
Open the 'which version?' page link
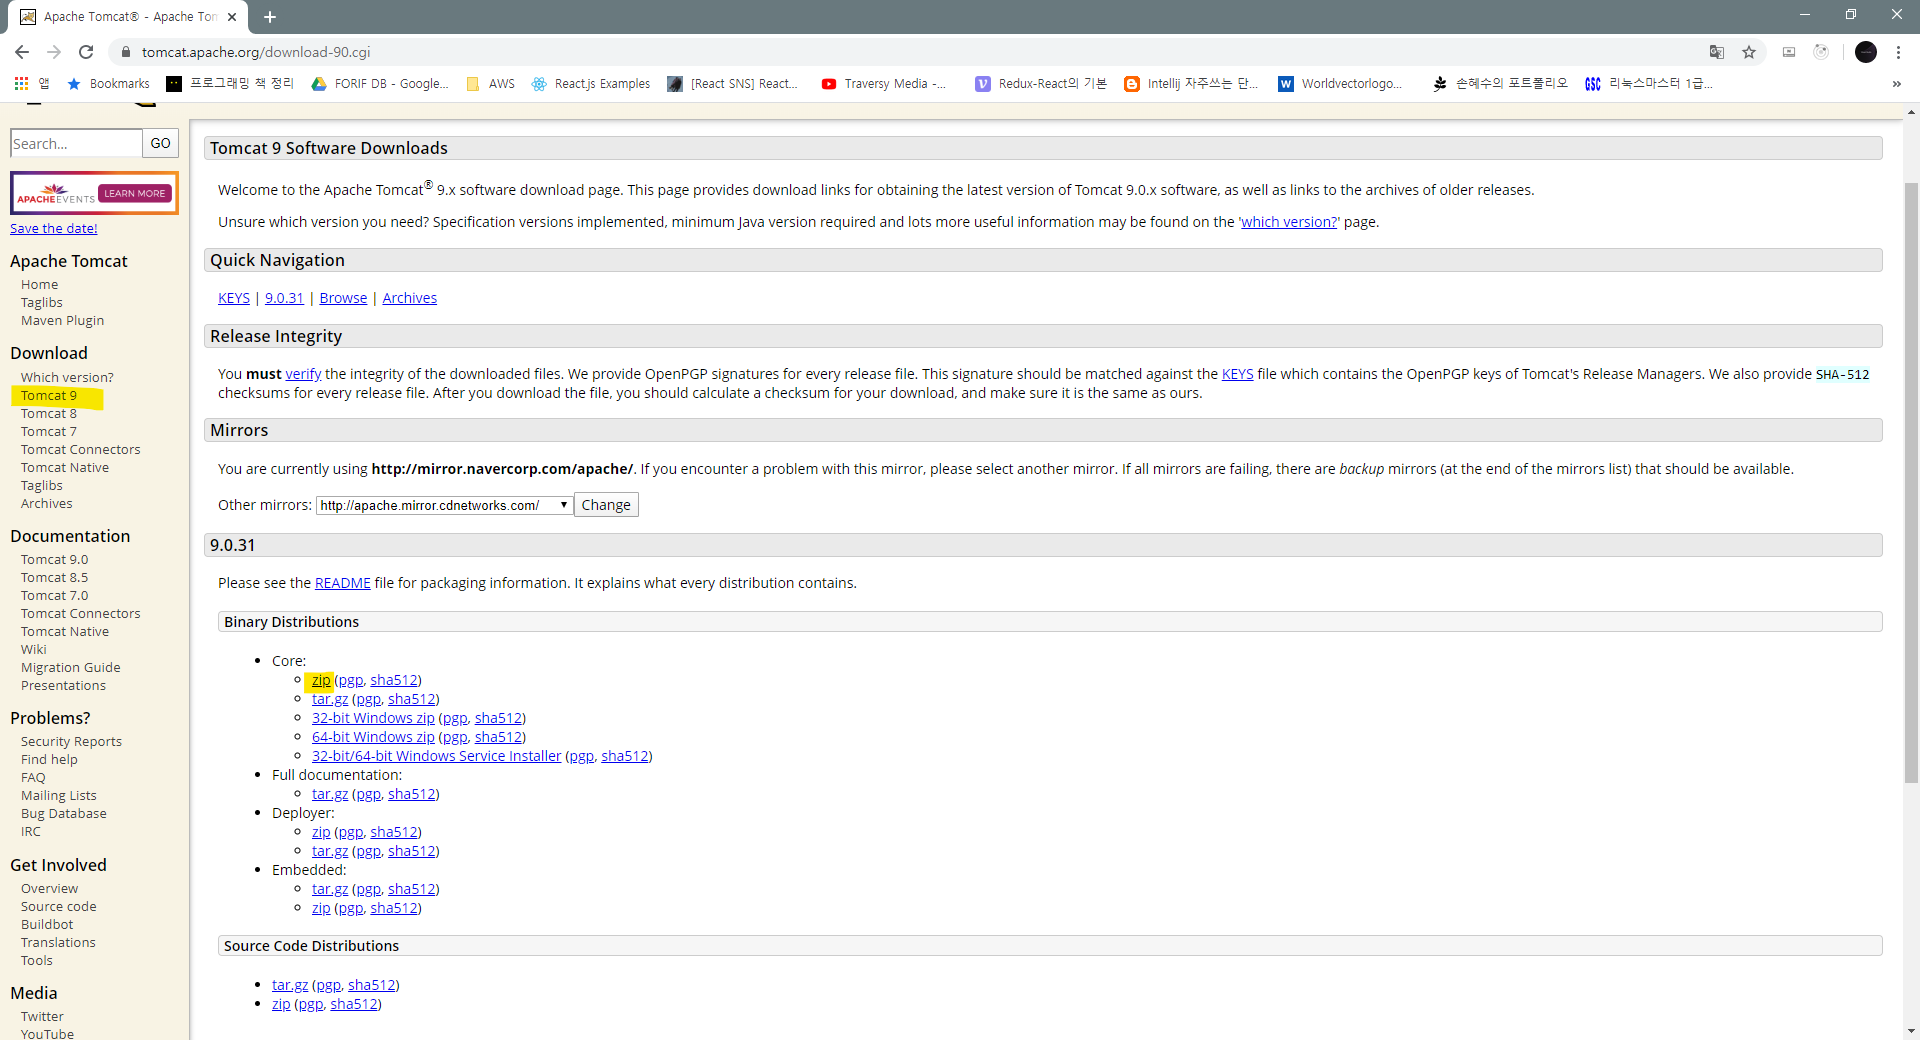[x=1289, y=222]
